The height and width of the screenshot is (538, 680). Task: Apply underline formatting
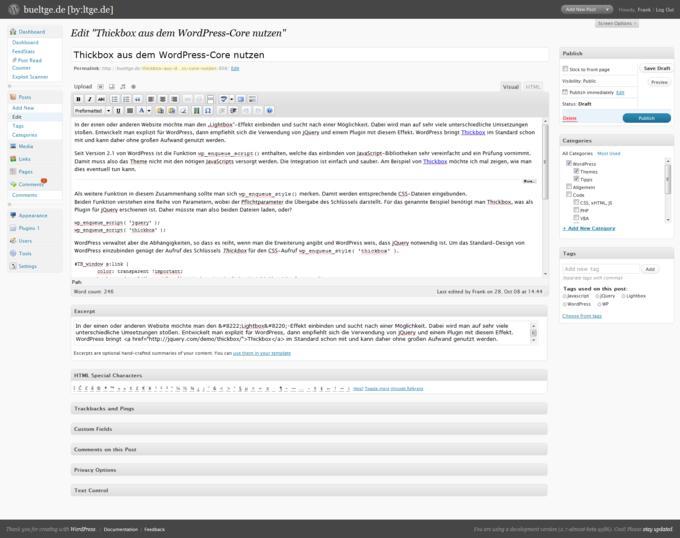point(118,111)
